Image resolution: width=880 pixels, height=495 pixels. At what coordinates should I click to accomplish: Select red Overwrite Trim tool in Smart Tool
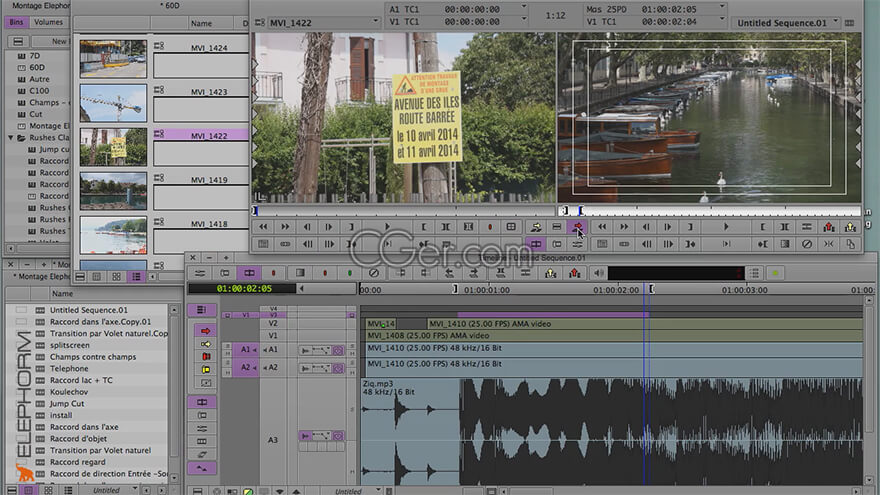tap(205, 356)
